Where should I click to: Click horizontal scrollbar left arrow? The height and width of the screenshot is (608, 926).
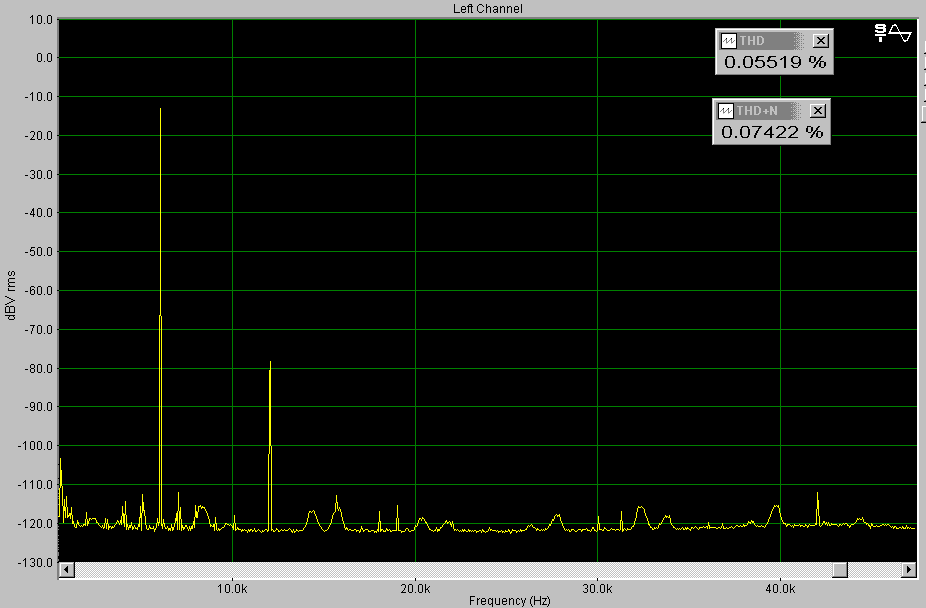click(x=67, y=570)
